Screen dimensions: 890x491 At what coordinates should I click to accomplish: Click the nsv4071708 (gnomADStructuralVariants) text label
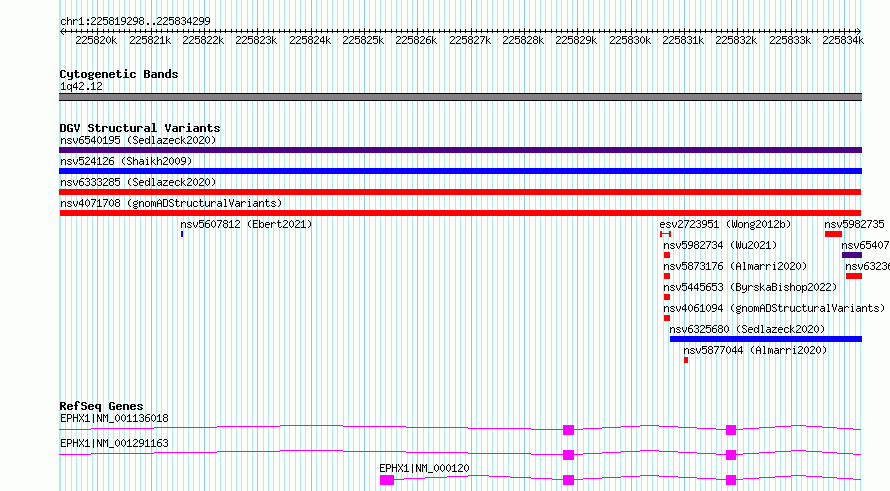click(171, 203)
